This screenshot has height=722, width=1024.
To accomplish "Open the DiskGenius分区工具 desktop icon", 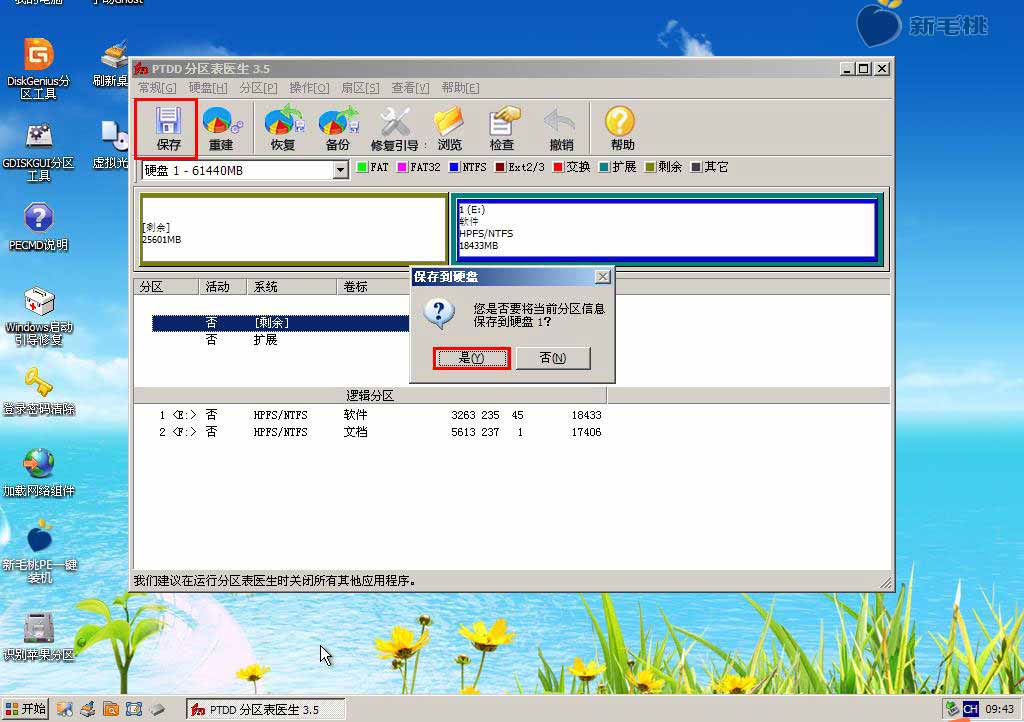I will coord(38,69).
